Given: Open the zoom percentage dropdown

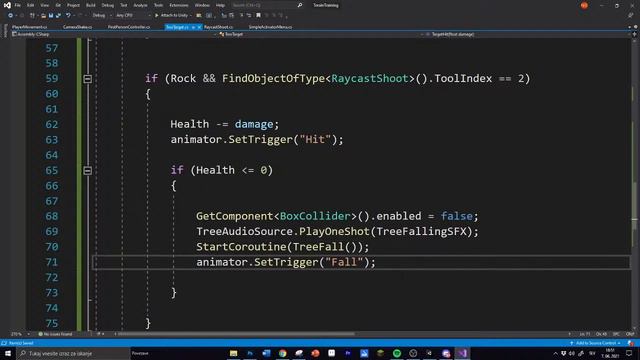Looking at the screenshot, I should pos(20,334).
